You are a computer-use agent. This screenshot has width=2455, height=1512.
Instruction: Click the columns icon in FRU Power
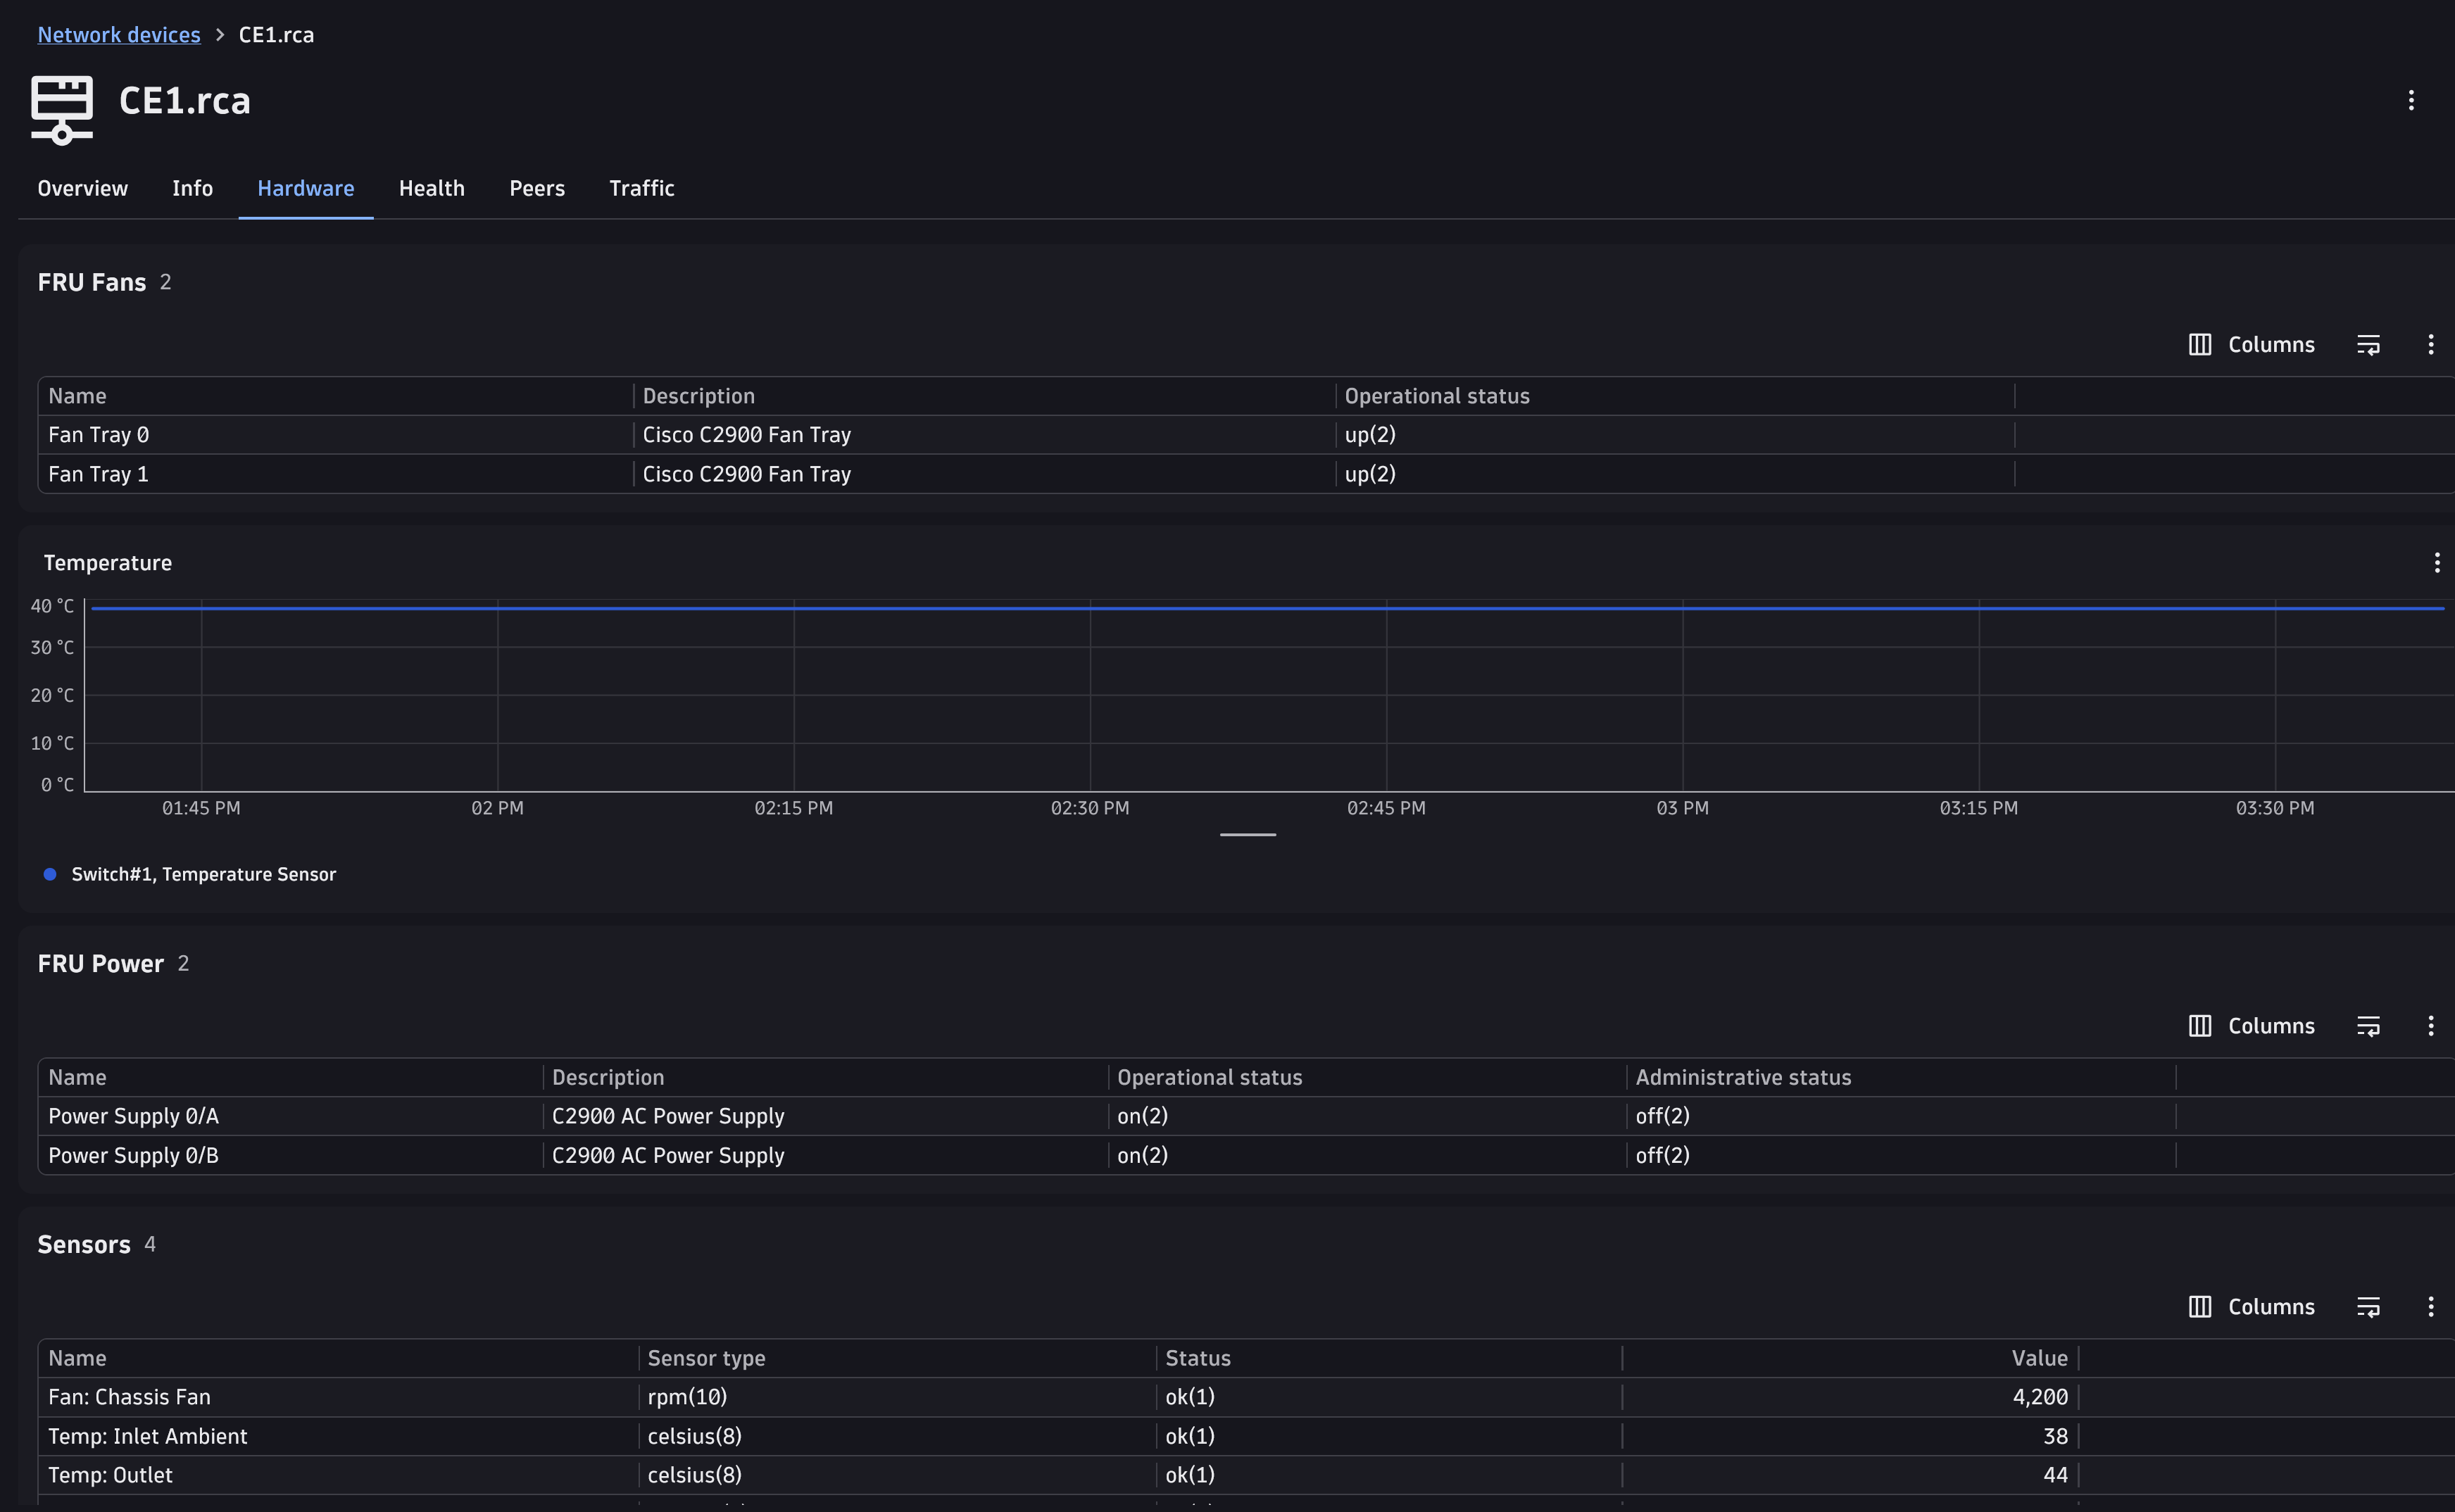[x=2199, y=1025]
